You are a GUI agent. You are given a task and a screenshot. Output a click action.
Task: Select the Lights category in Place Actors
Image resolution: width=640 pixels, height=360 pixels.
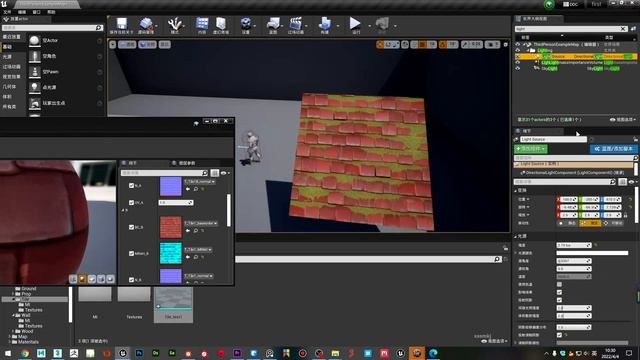(x=7, y=56)
